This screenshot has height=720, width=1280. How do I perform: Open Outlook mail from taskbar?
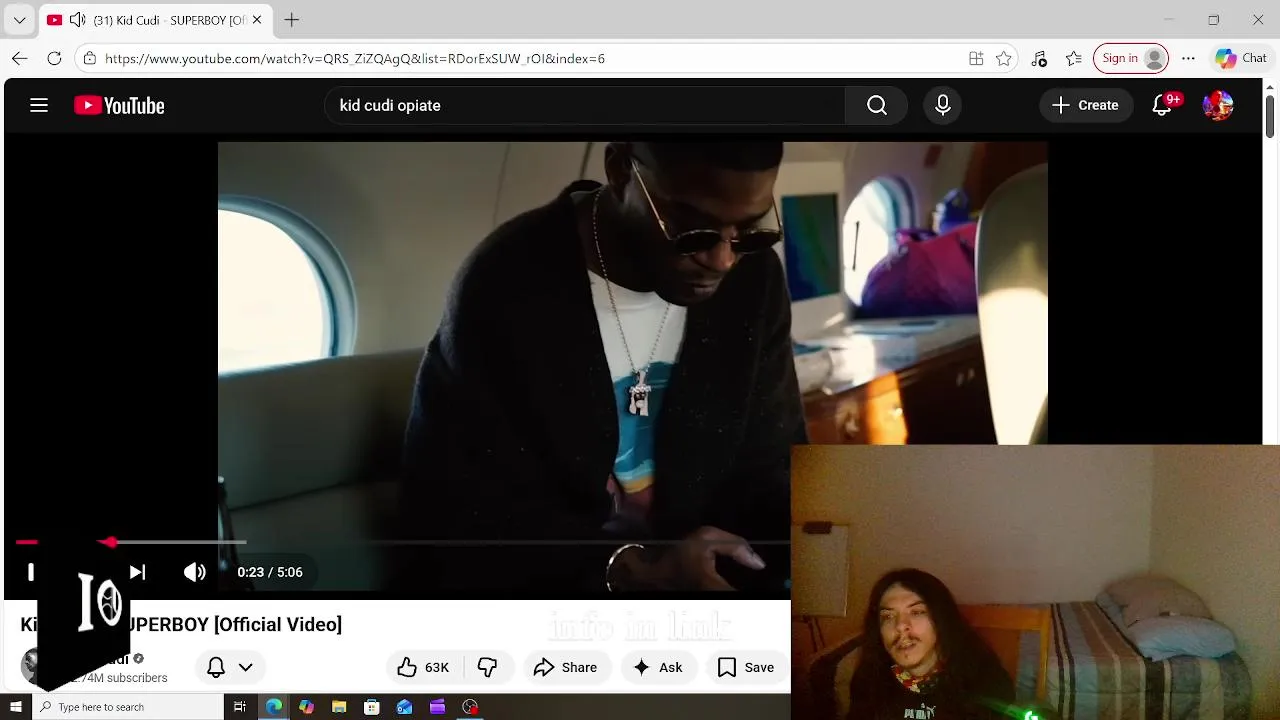(x=405, y=707)
